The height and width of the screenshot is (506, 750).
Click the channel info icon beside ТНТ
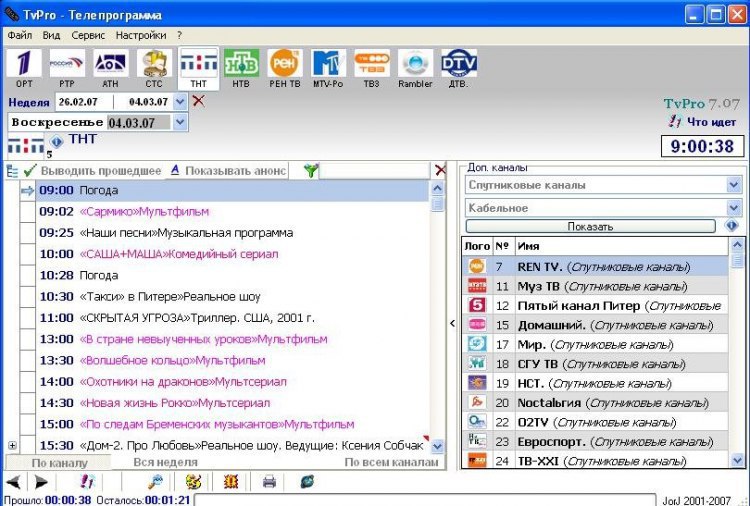click(56, 142)
